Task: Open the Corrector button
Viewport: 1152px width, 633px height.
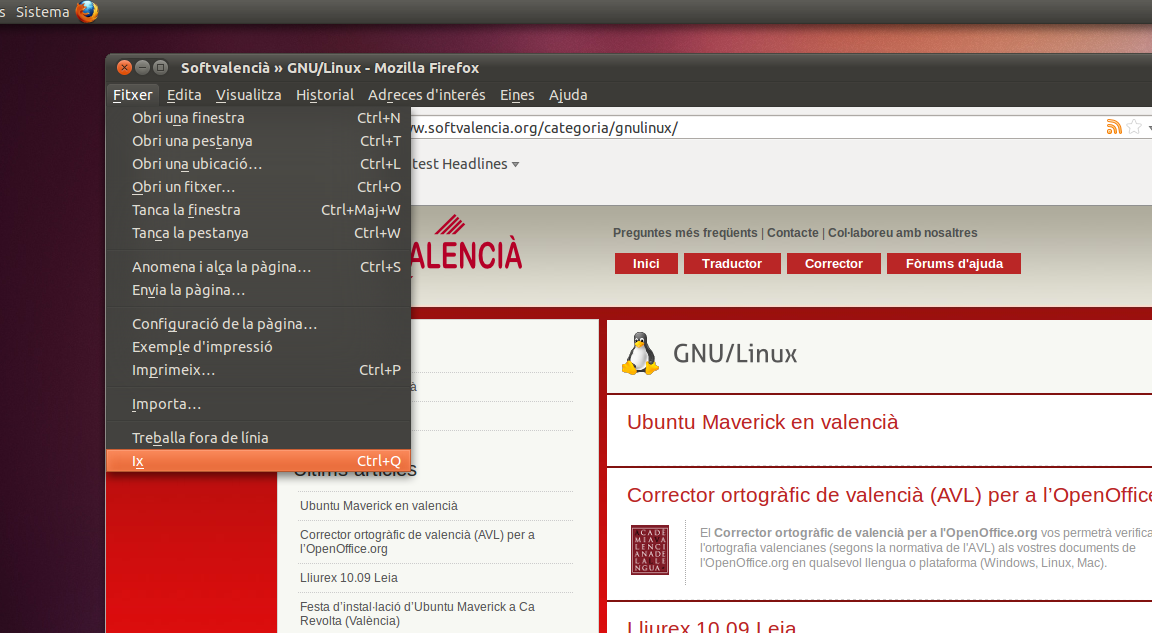Action: [x=833, y=264]
